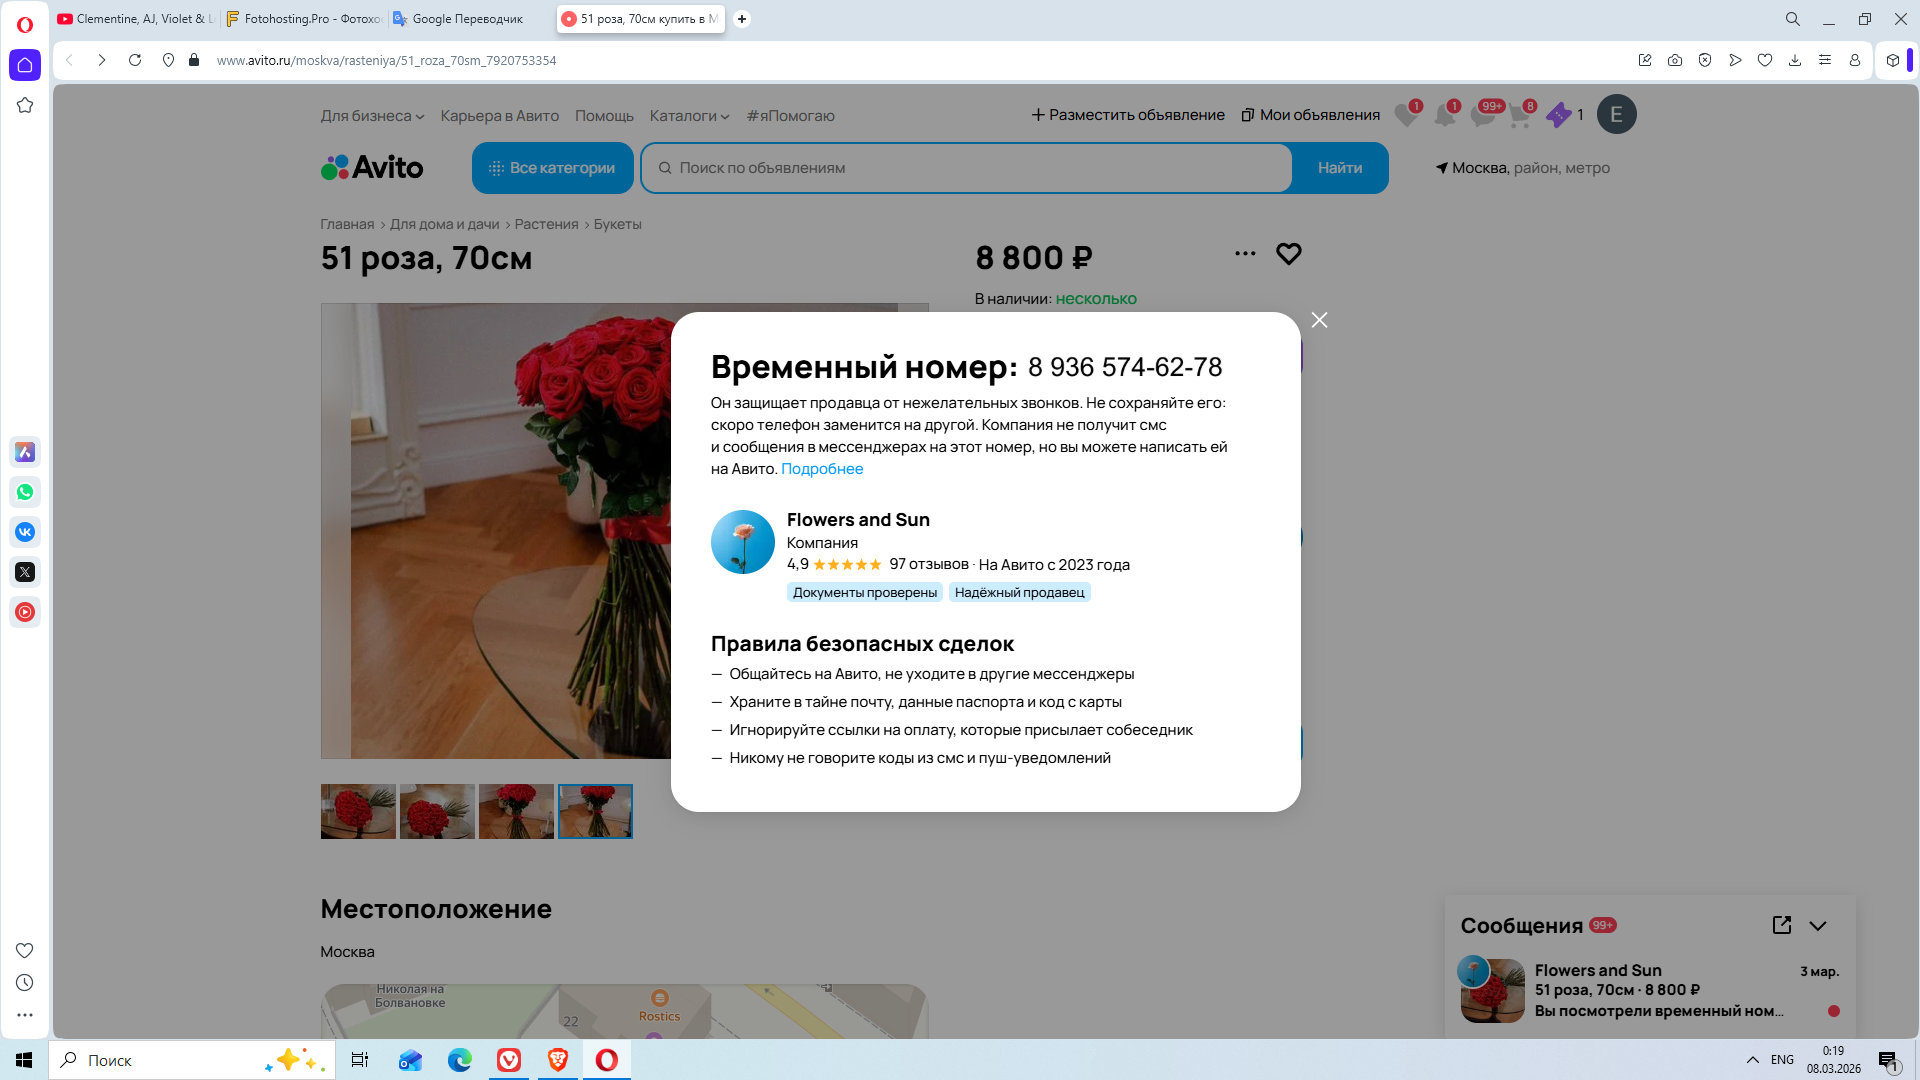Open X Twitter sidebar panel
Image resolution: width=1920 pixels, height=1080 pixels.
[25, 572]
